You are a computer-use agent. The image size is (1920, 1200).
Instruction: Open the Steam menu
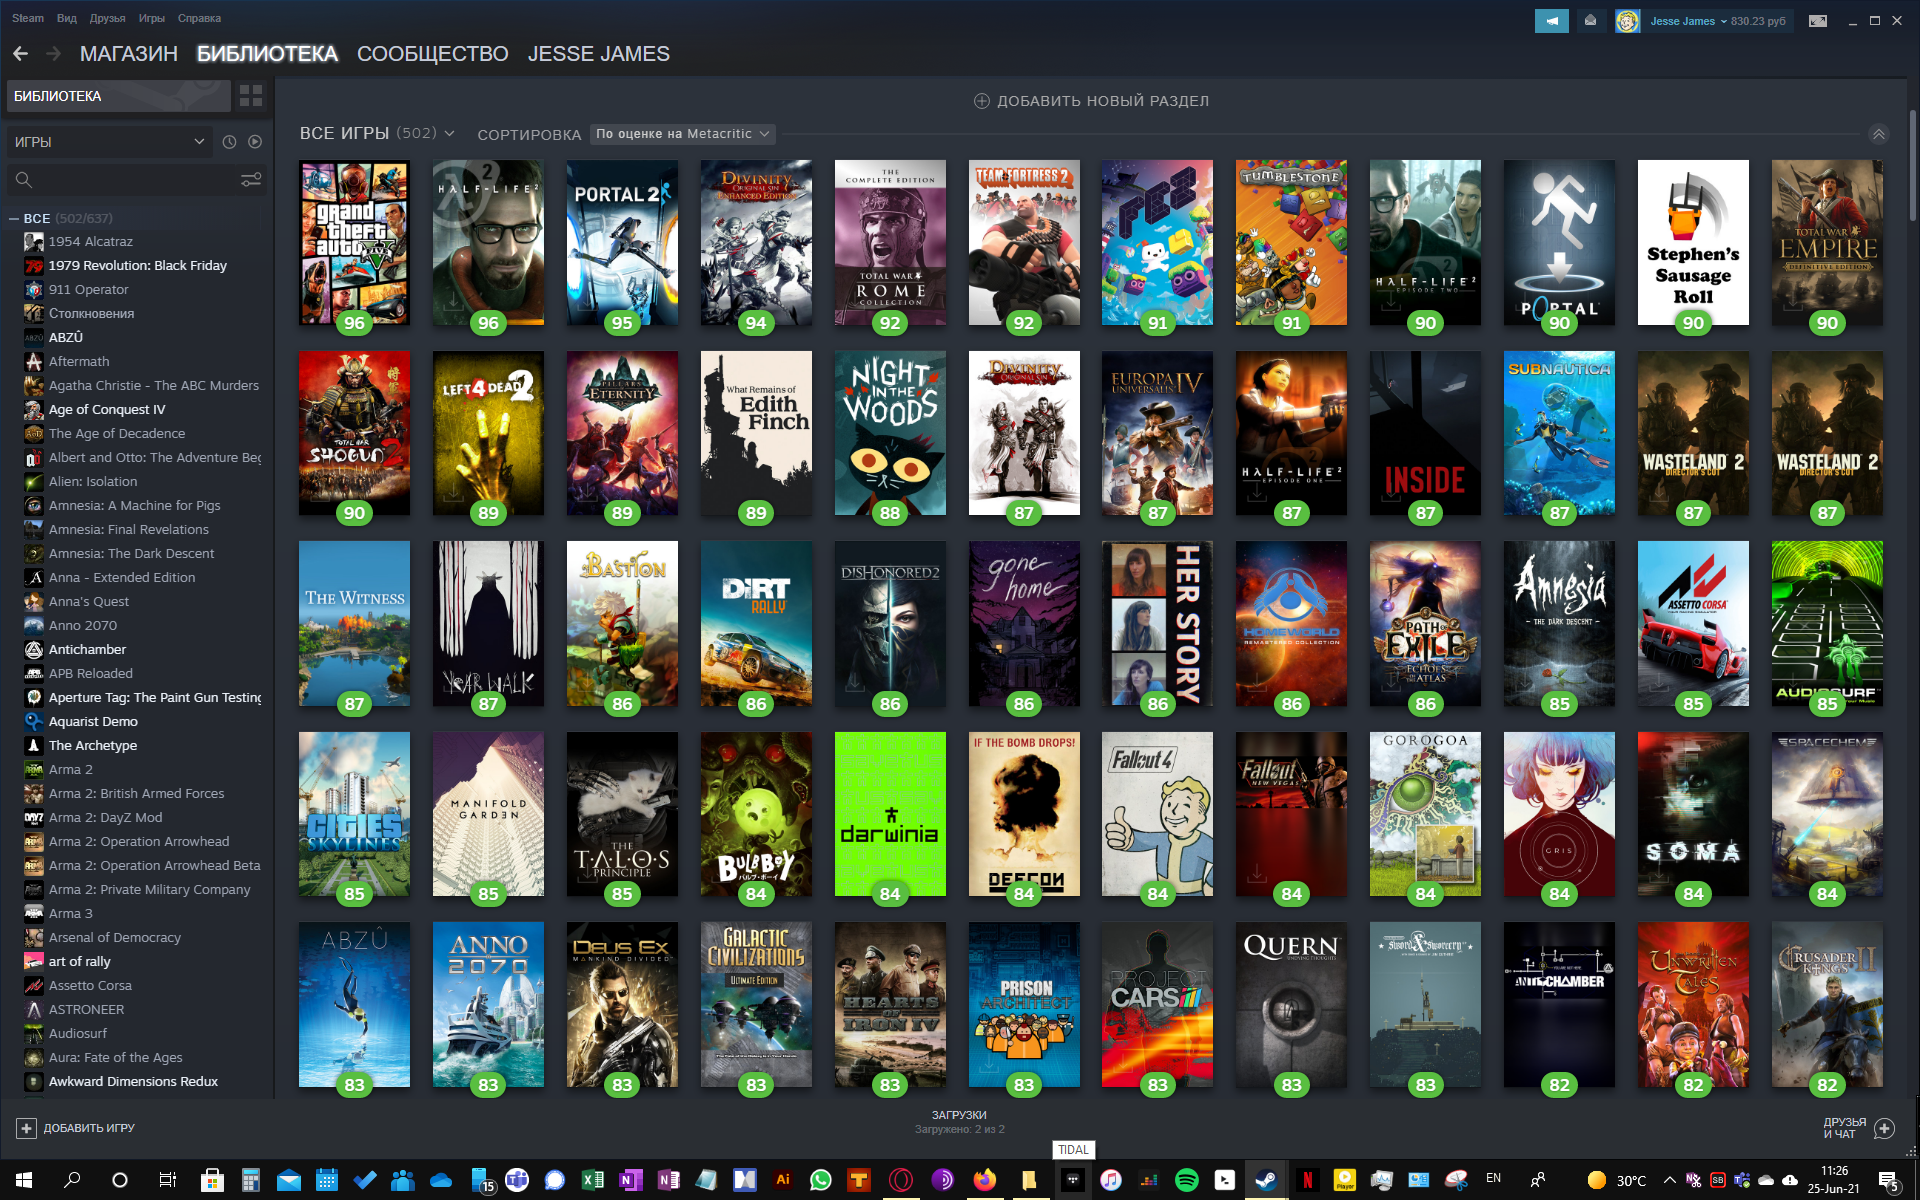pos(28,18)
